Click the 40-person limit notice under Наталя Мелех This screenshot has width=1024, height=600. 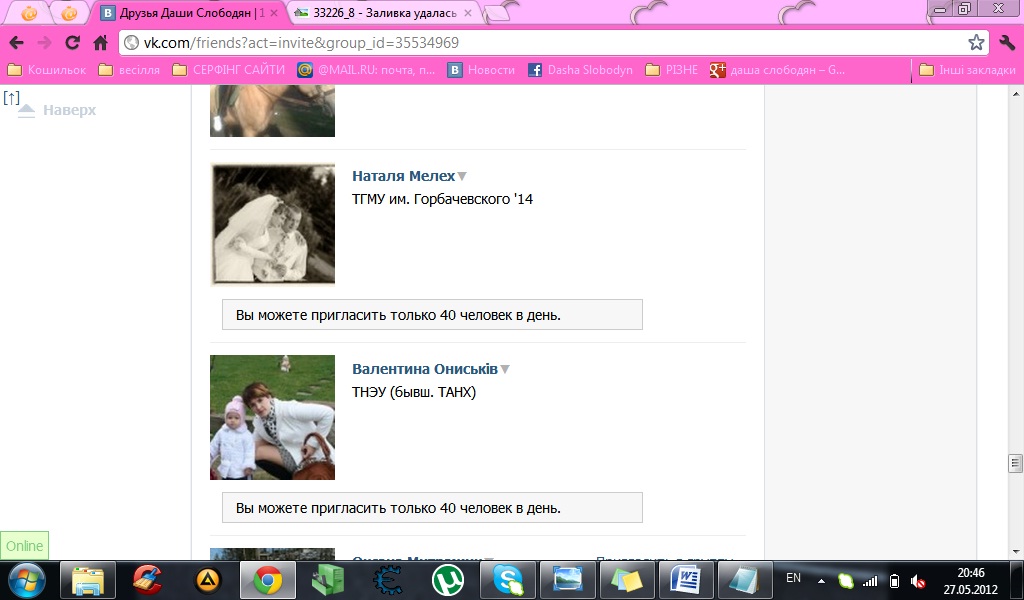pyautogui.click(x=432, y=315)
